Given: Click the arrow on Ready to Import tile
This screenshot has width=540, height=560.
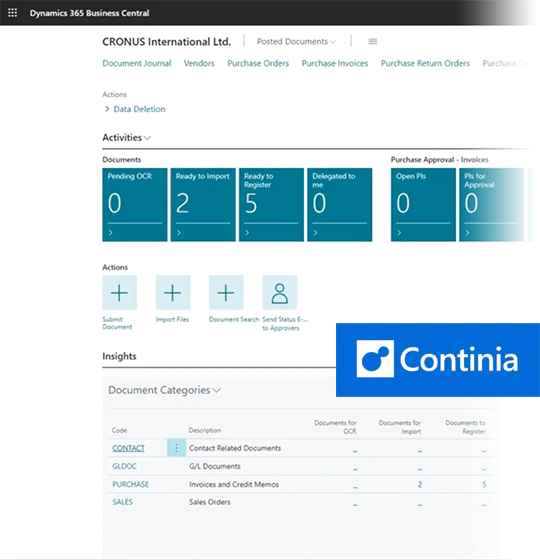Looking at the screenshot, I should tap(179, 233).
